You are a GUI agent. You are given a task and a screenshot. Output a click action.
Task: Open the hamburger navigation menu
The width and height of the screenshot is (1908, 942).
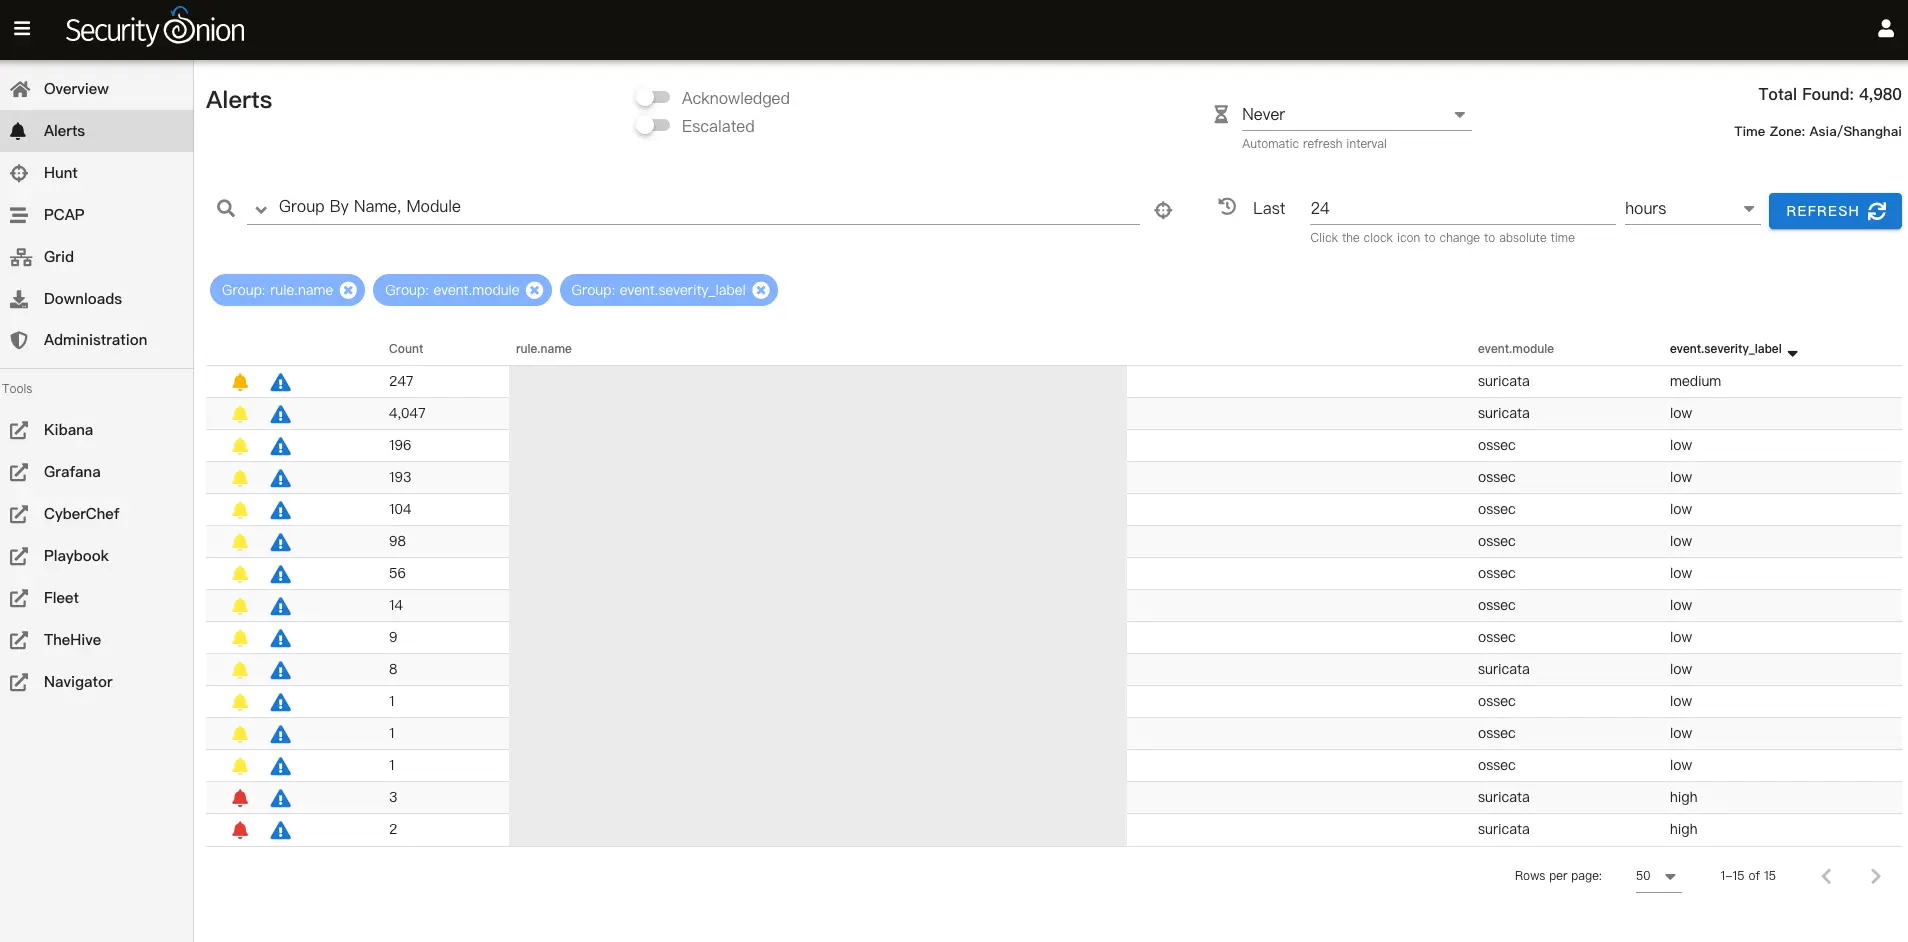tap(22, 29)
